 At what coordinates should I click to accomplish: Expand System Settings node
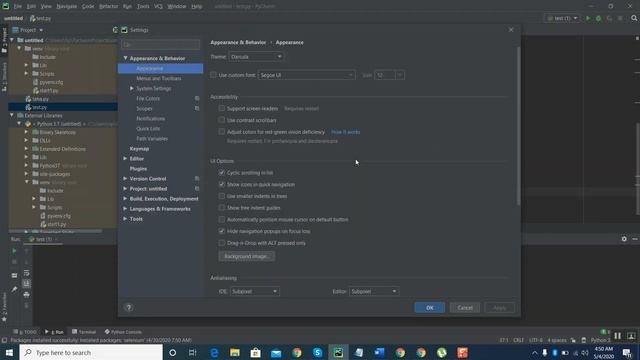click(132, 88)
